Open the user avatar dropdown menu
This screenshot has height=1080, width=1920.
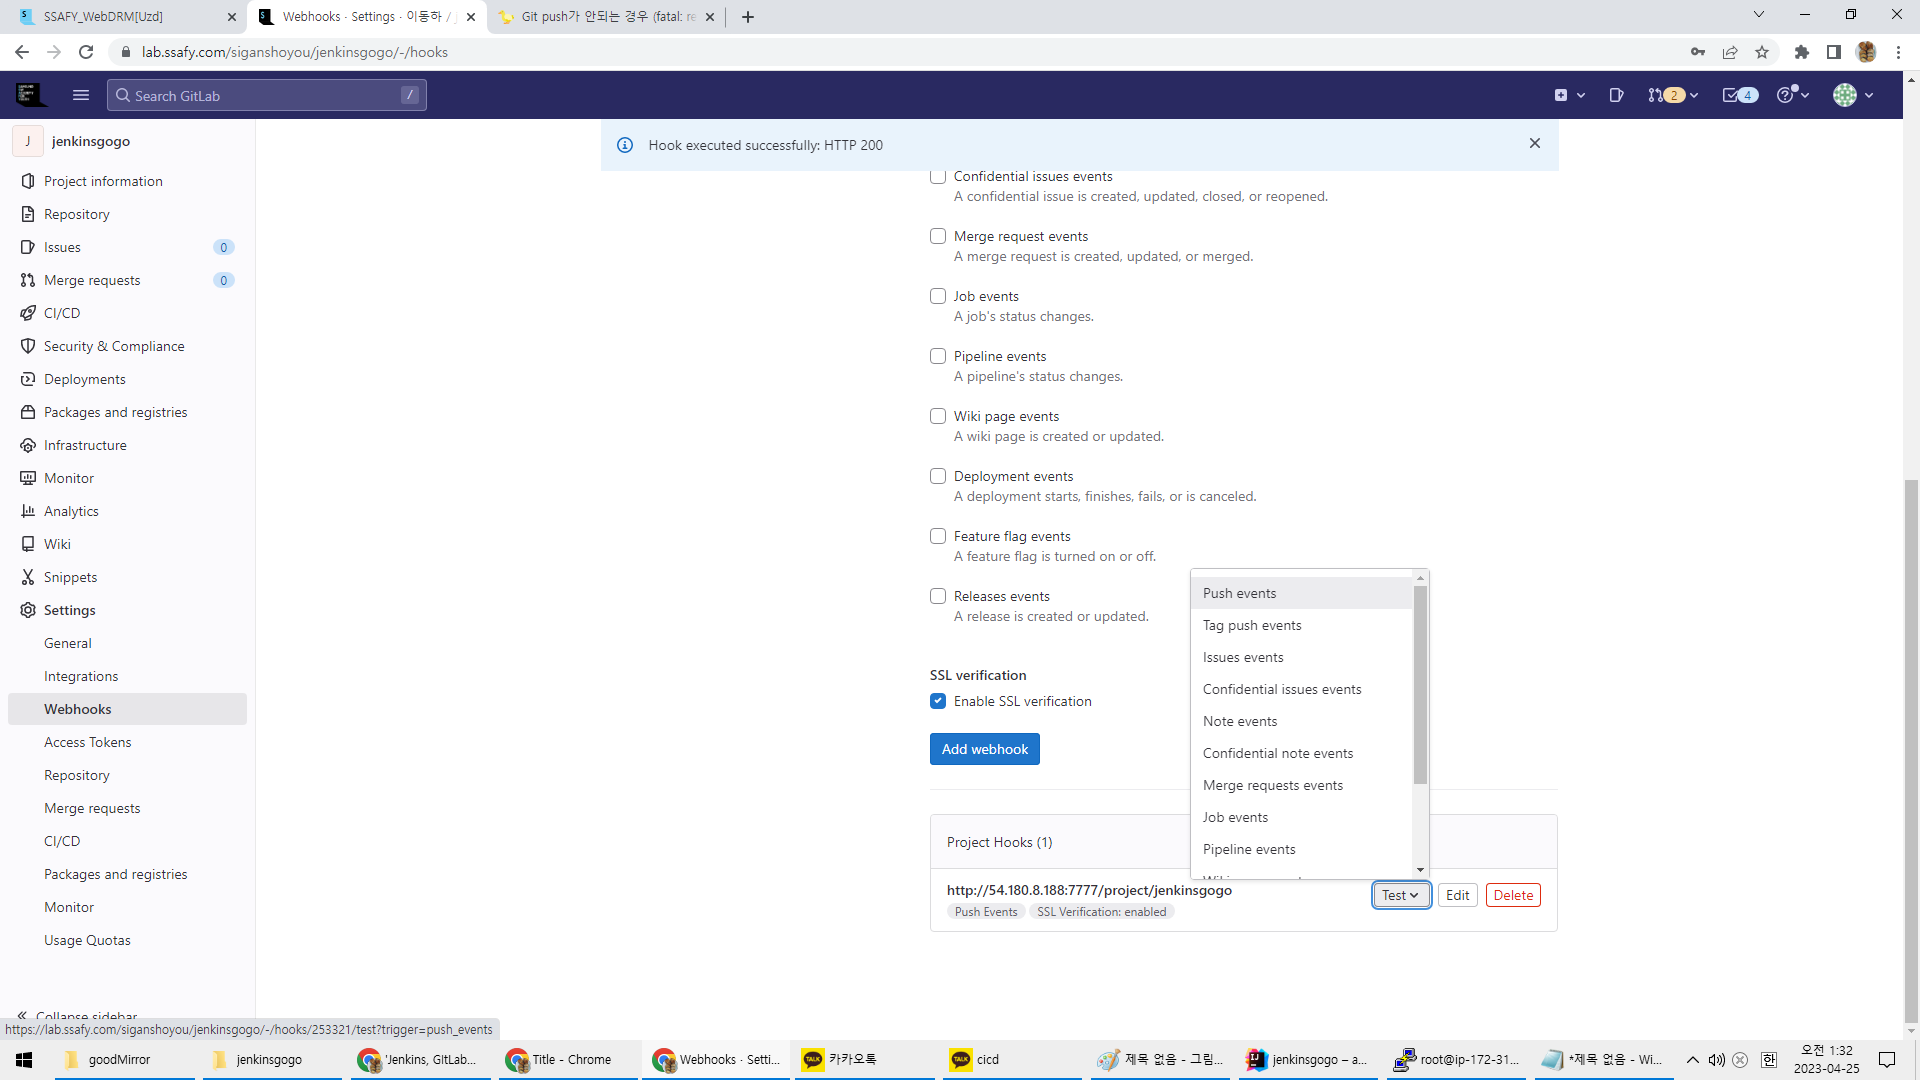(1852, 95)
